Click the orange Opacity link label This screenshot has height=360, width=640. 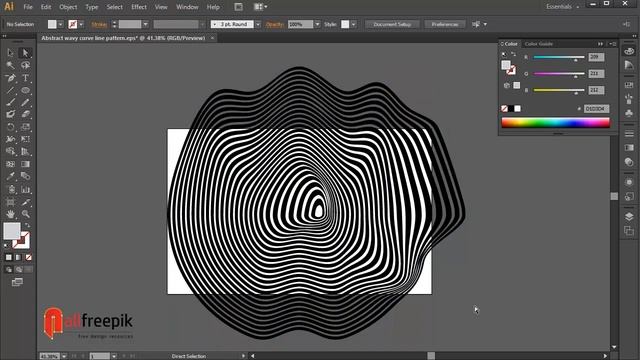(275, 24)
